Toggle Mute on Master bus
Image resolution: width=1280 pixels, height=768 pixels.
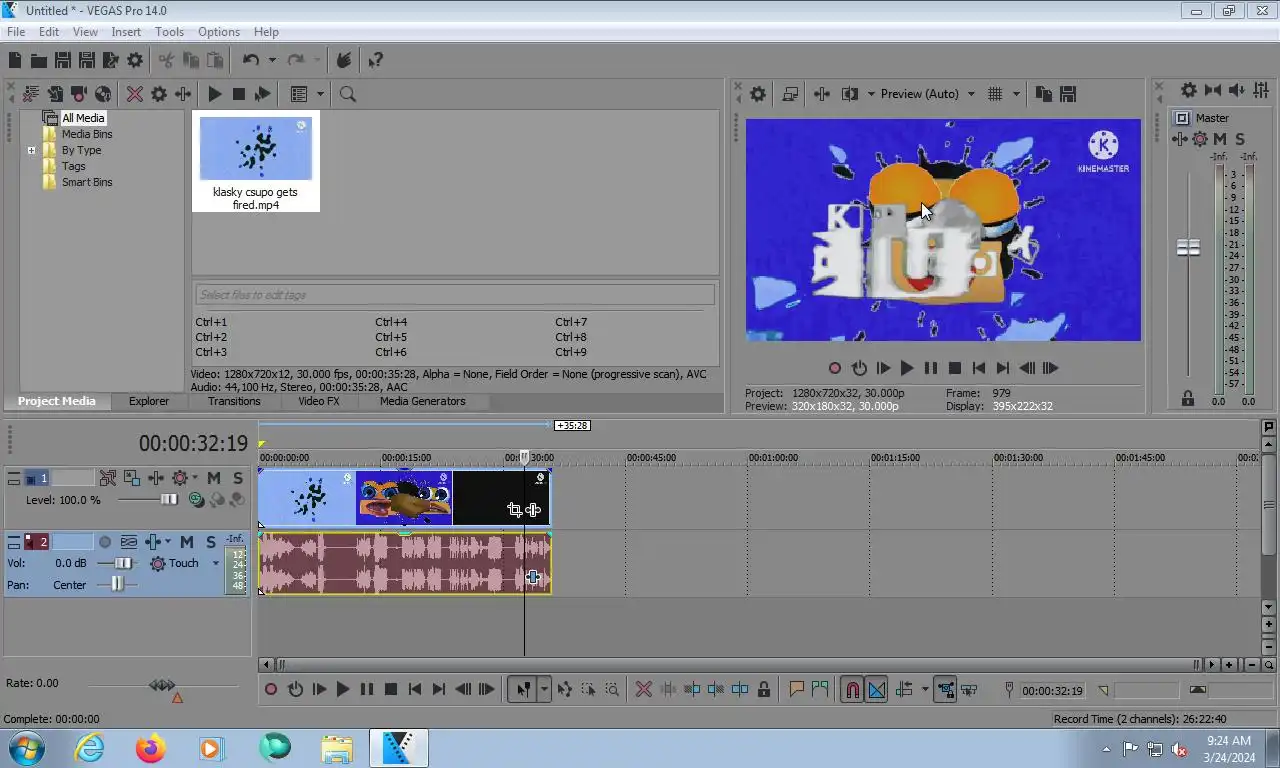(1220, 139)
